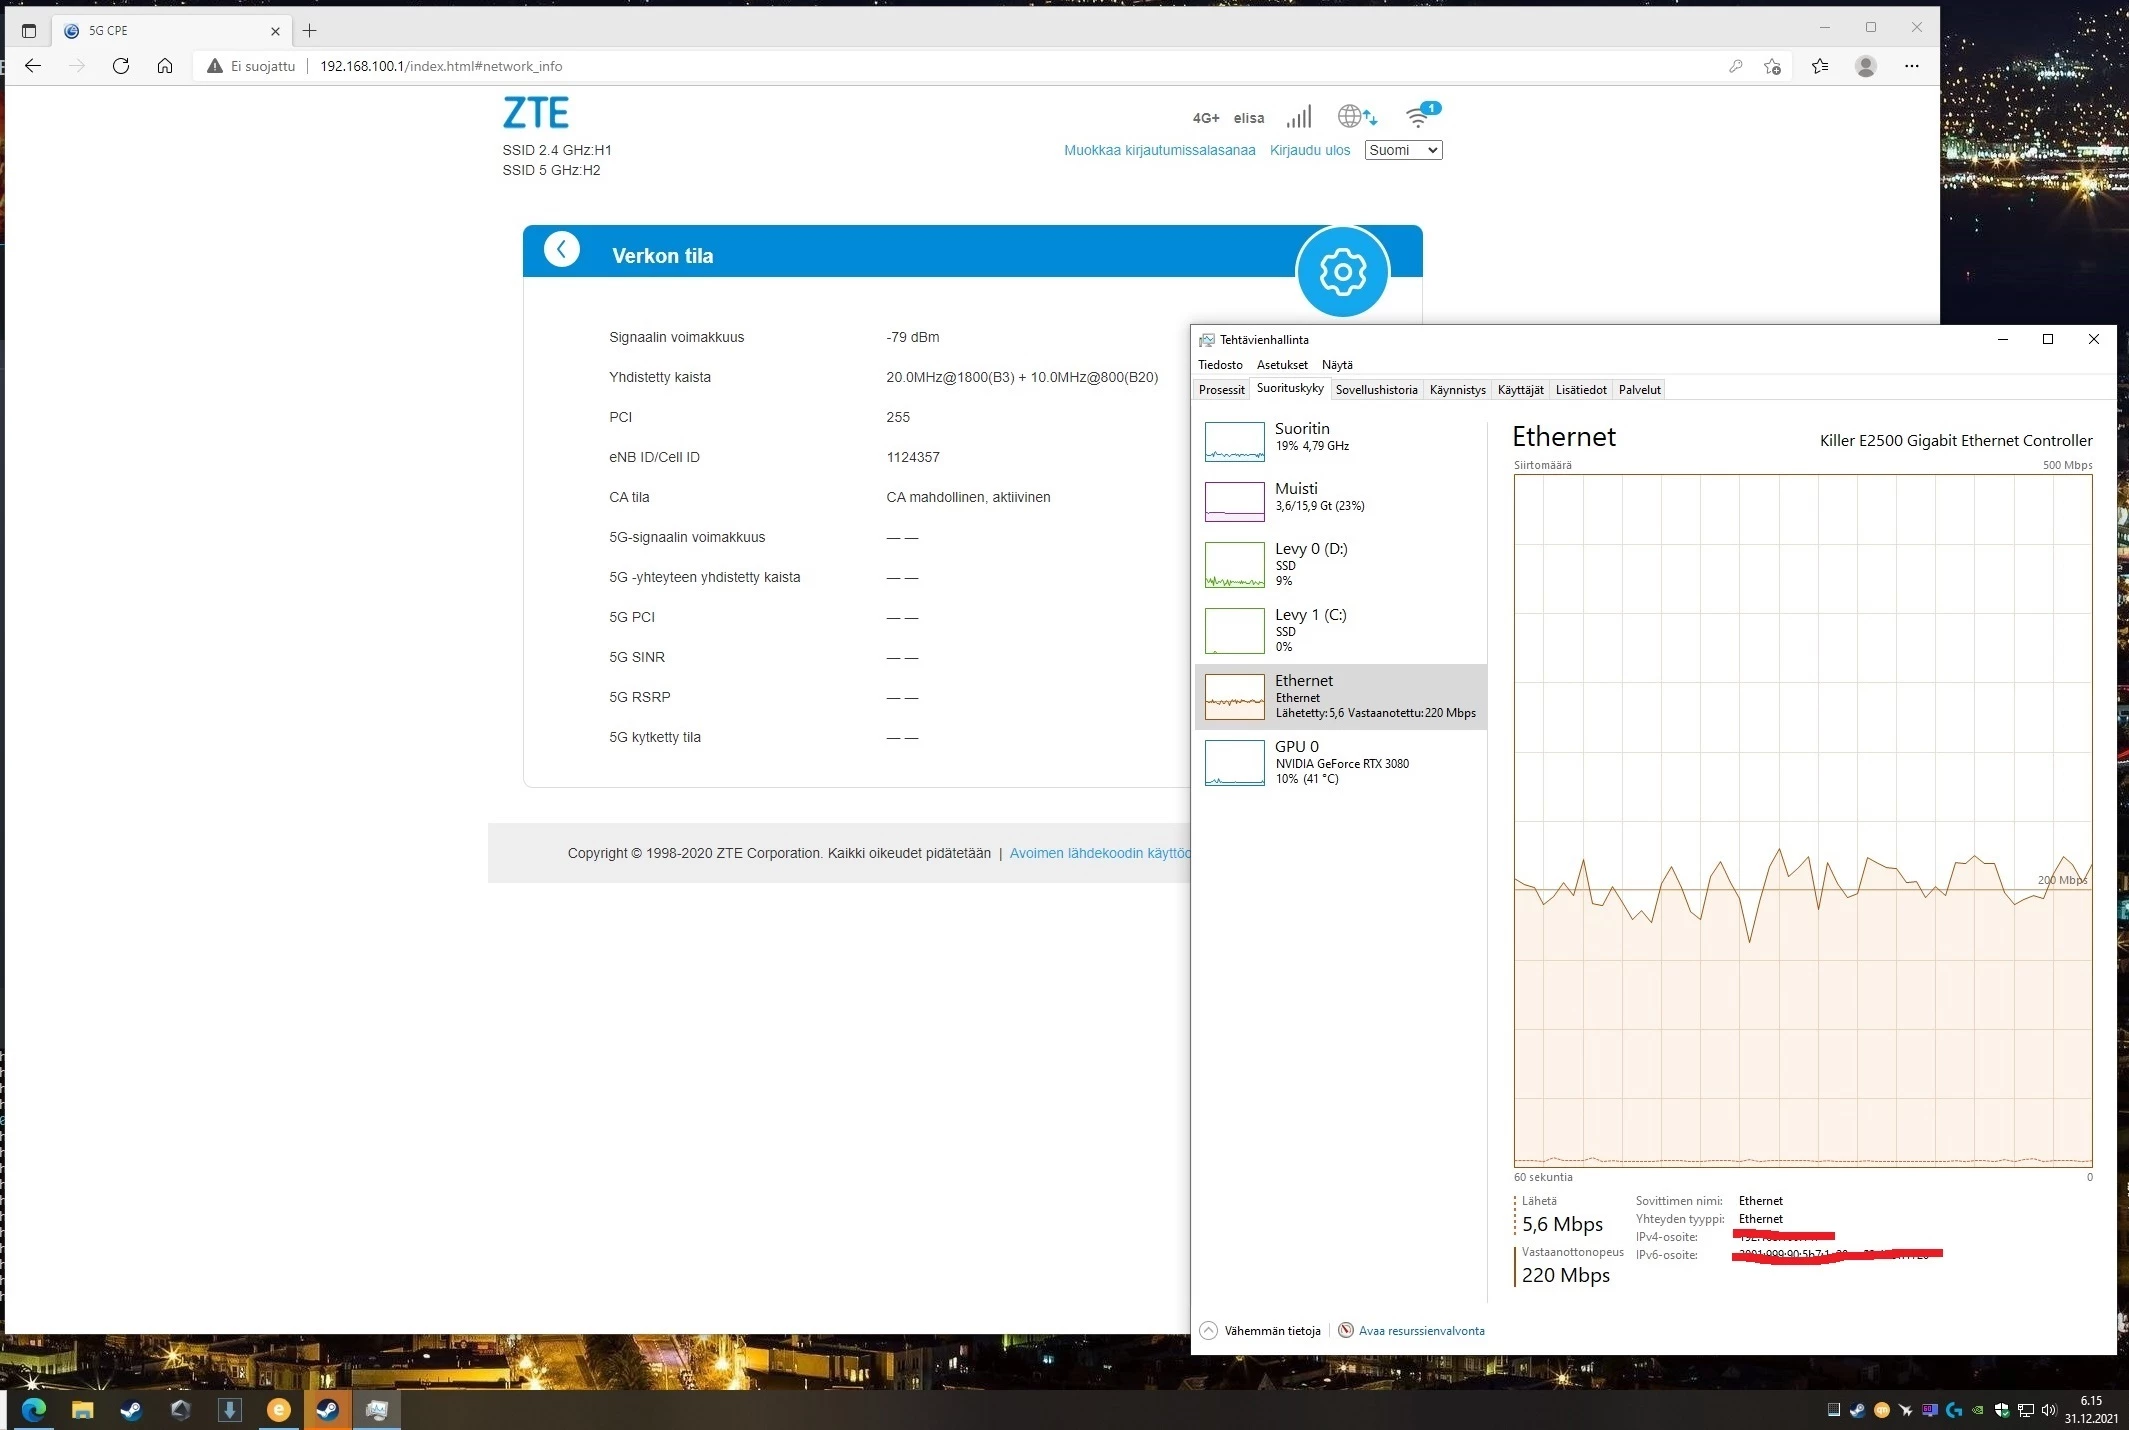Open Avaa resurssienvalvonta link
The image size is (2129, 1430).
(x=1420, y=1331)
